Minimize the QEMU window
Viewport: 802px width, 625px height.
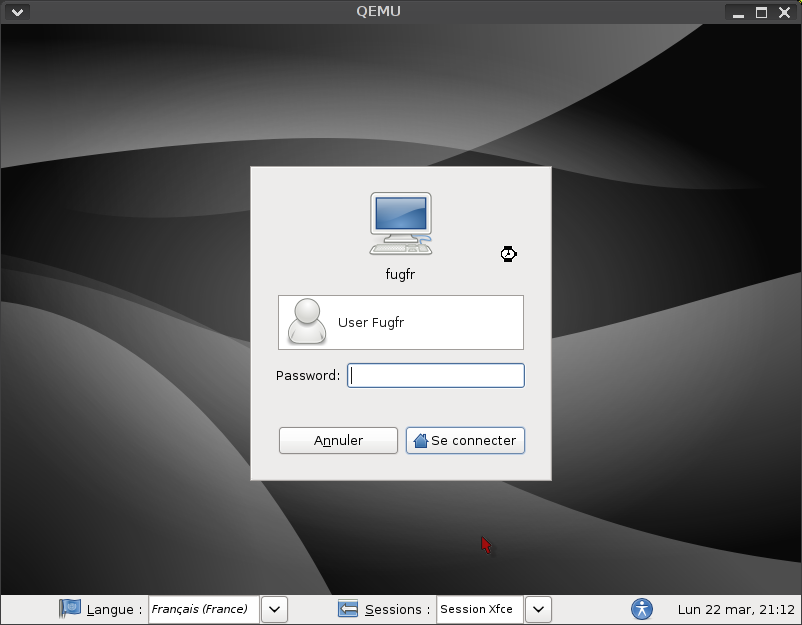(x=738, y=12)
